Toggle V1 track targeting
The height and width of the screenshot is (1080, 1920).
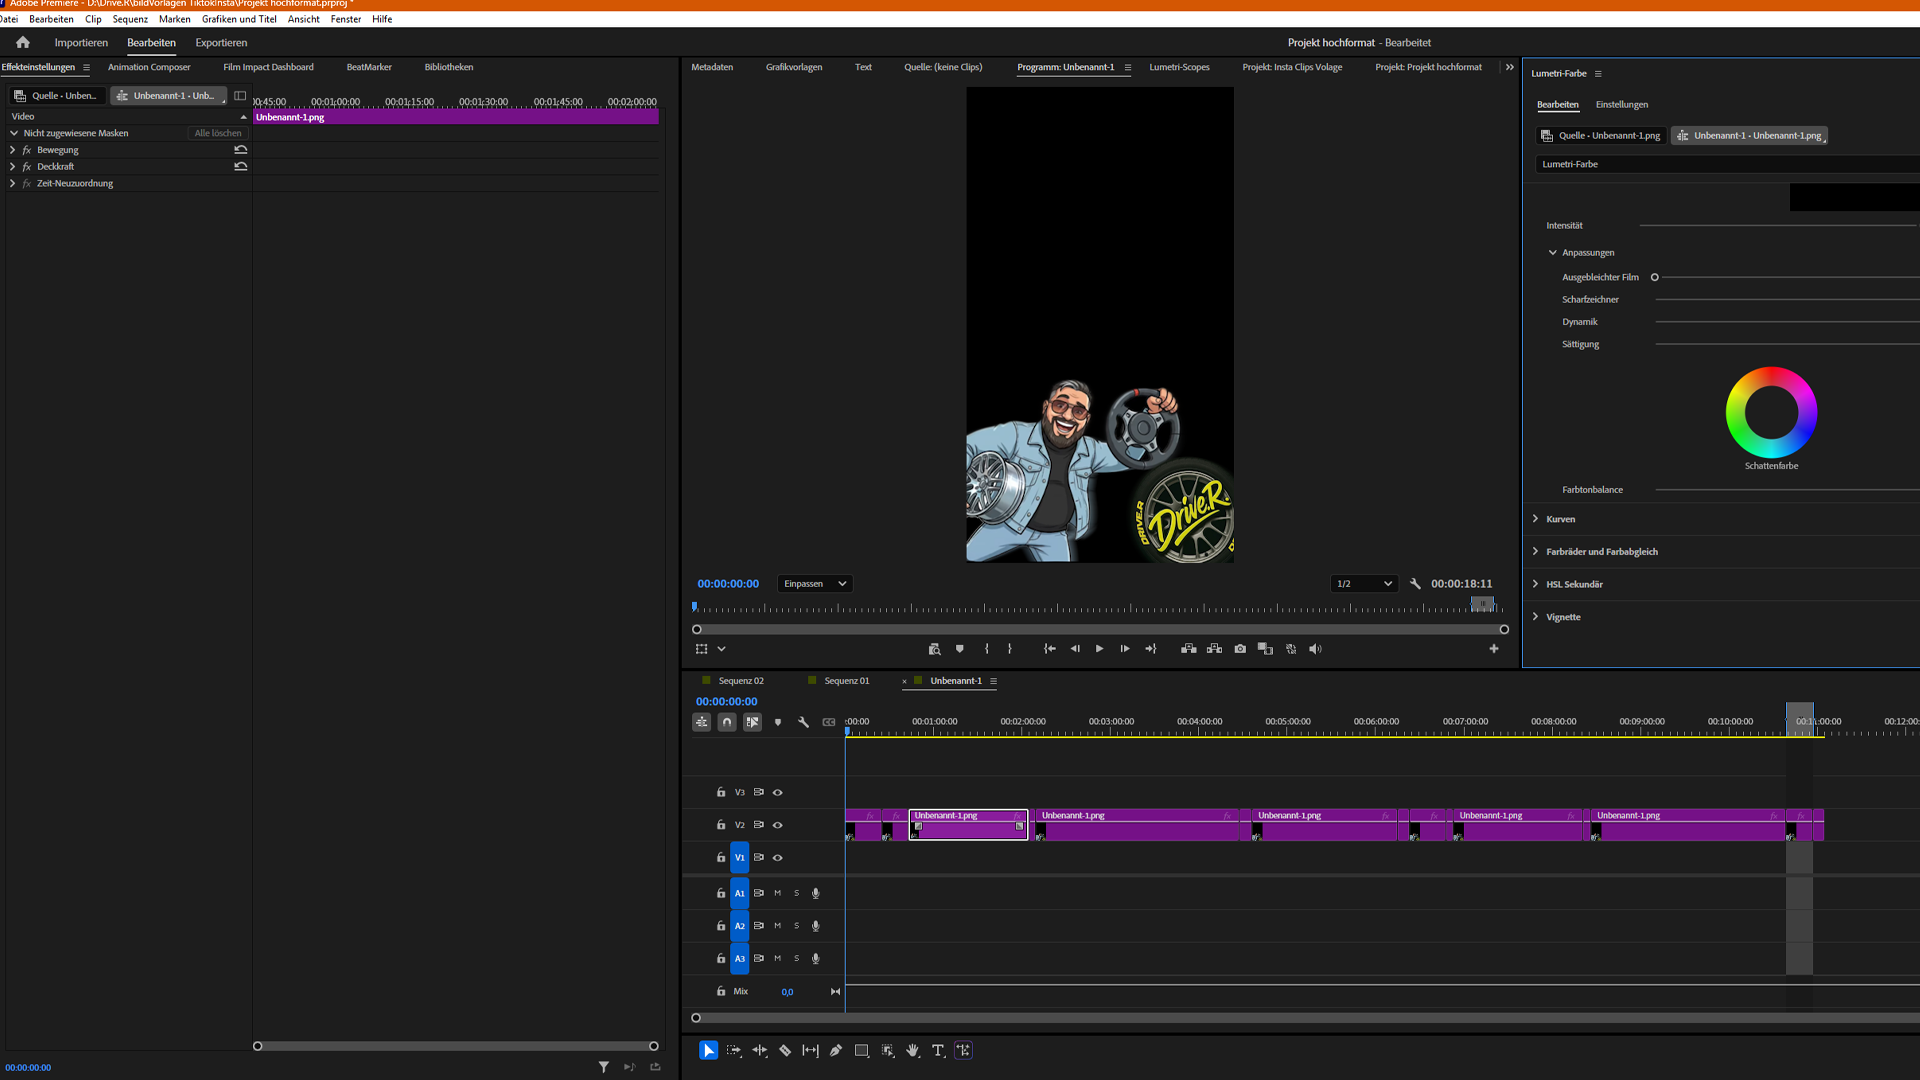click(740, 858)
